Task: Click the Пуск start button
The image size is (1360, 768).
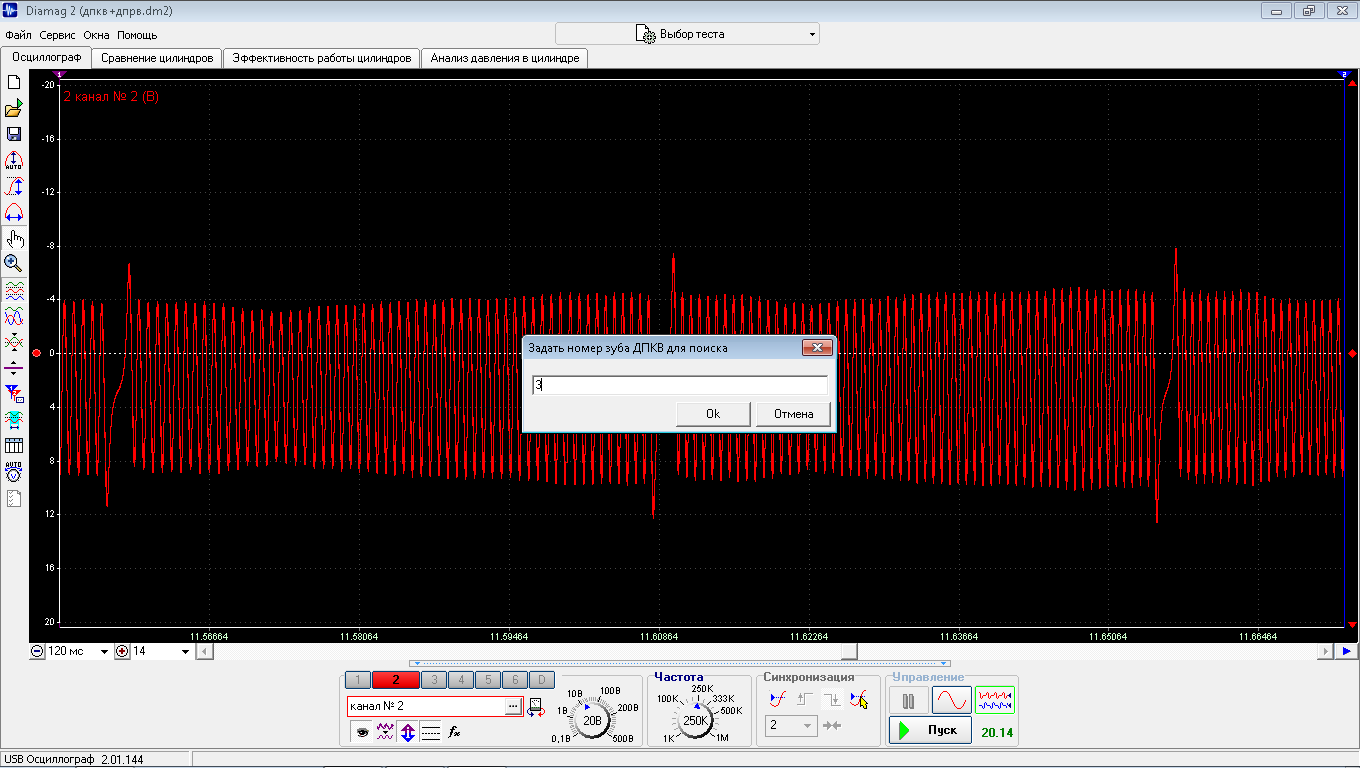Action: pos(930,731)
